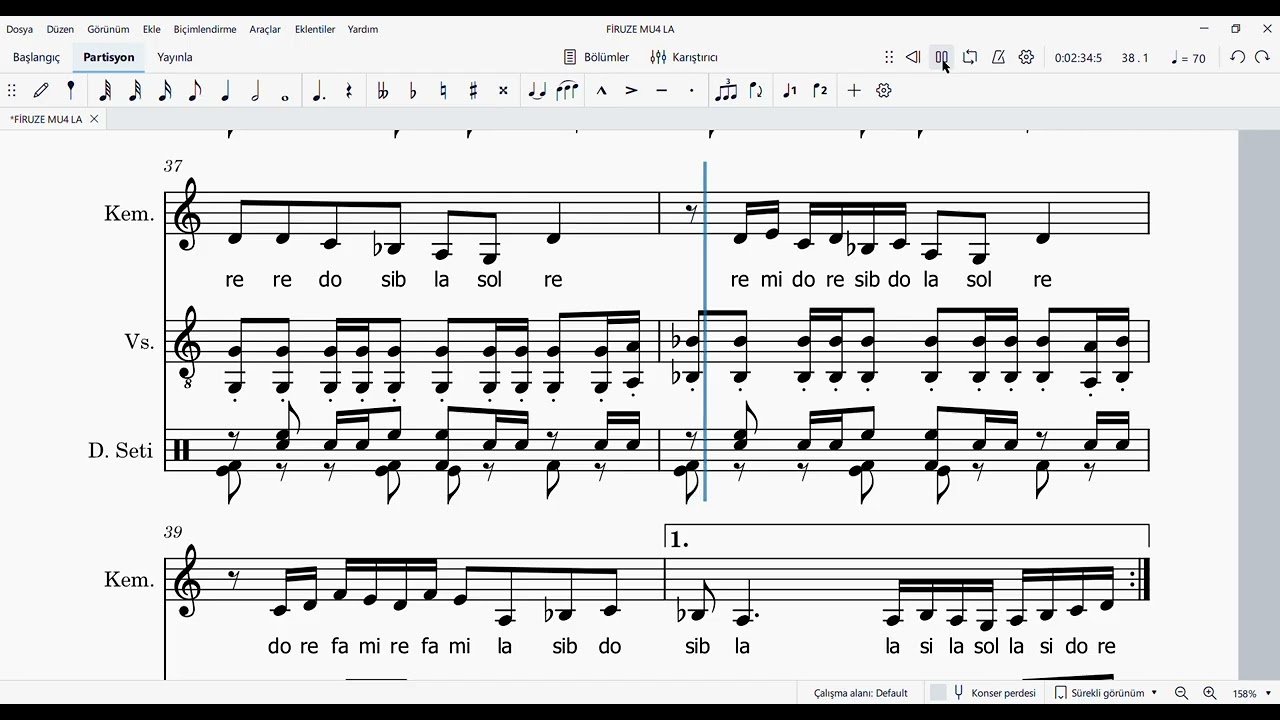Open playback settings gear
Screen dimensions: 1280x720
point(1026,57)
